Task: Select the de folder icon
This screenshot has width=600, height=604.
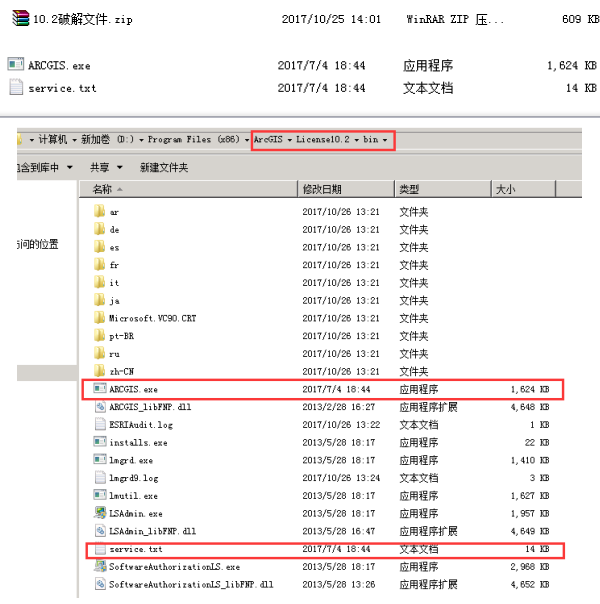Action: click(x=99, y=229)
